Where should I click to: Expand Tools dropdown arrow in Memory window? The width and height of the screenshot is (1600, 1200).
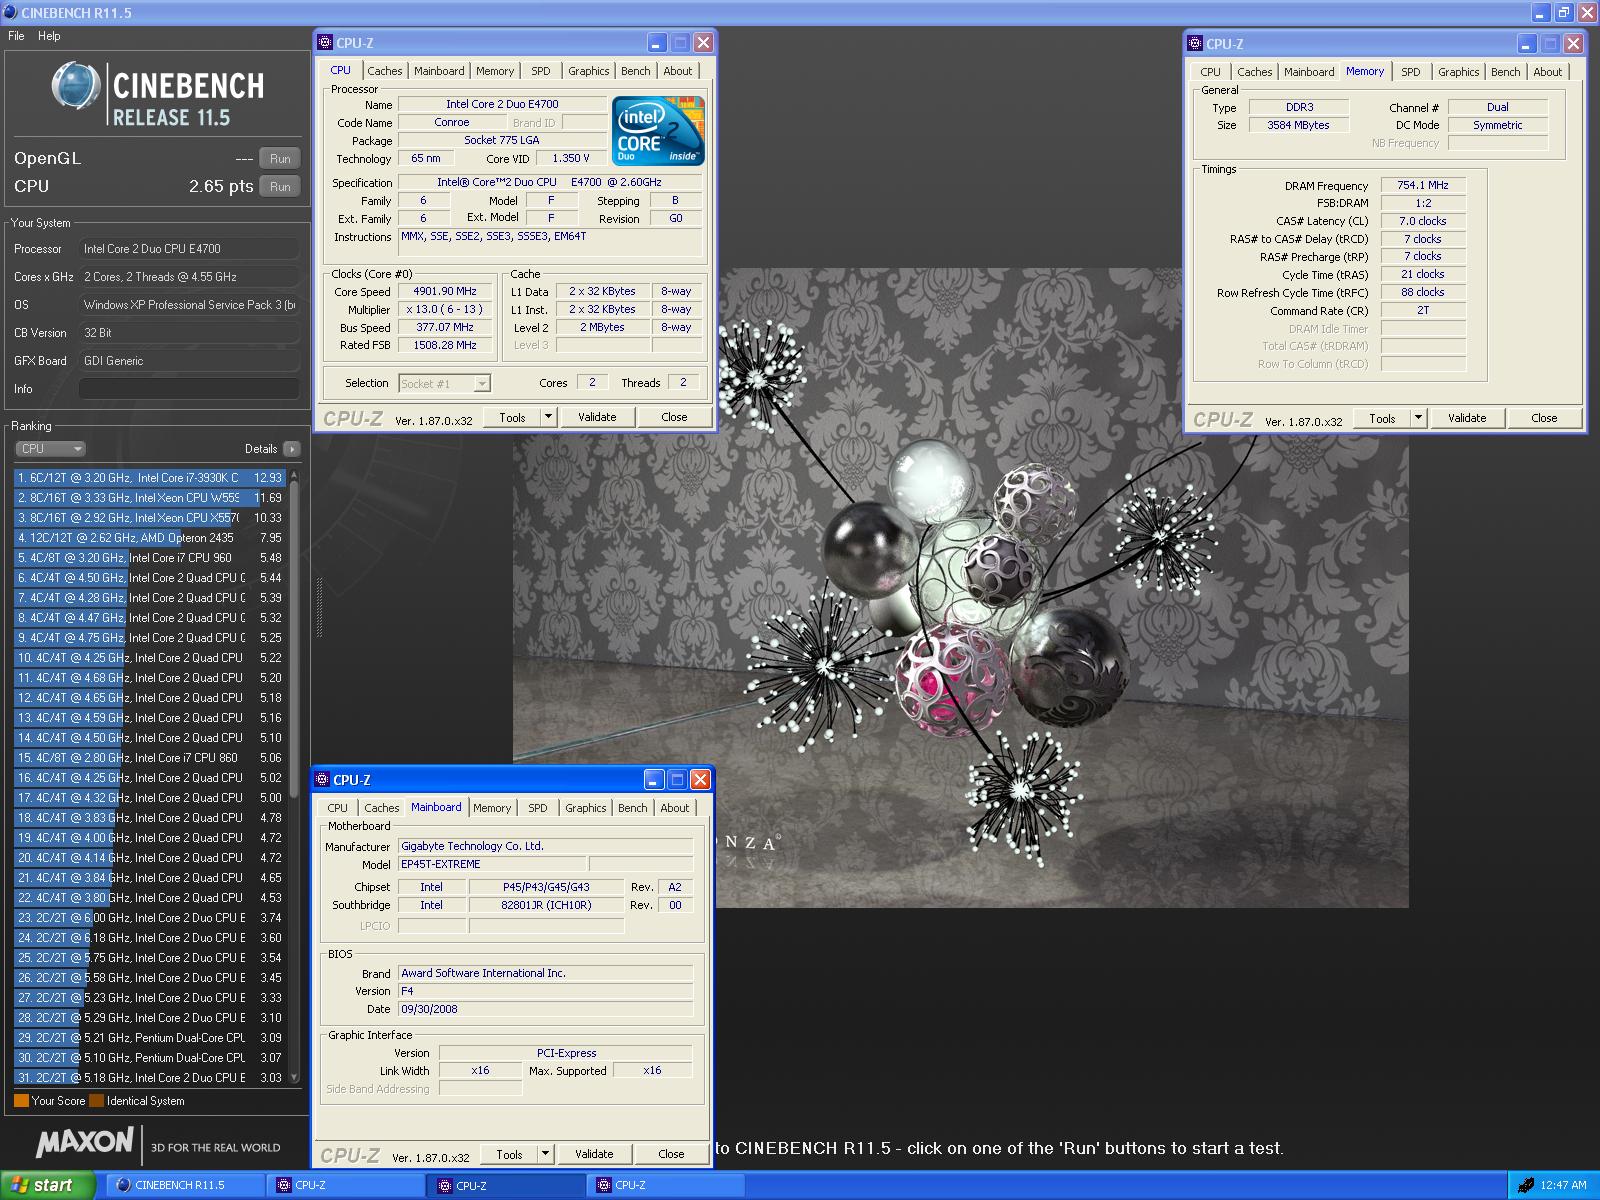(x=1418, y=418)
